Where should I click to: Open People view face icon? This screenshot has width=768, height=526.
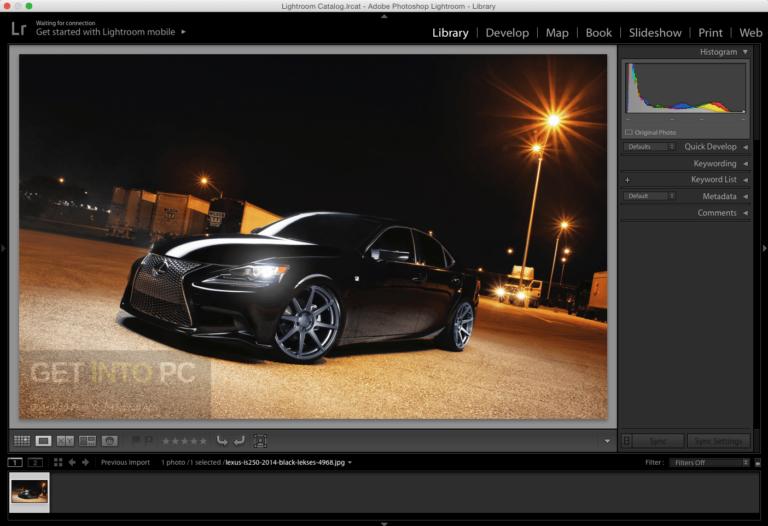coord(110,441)
